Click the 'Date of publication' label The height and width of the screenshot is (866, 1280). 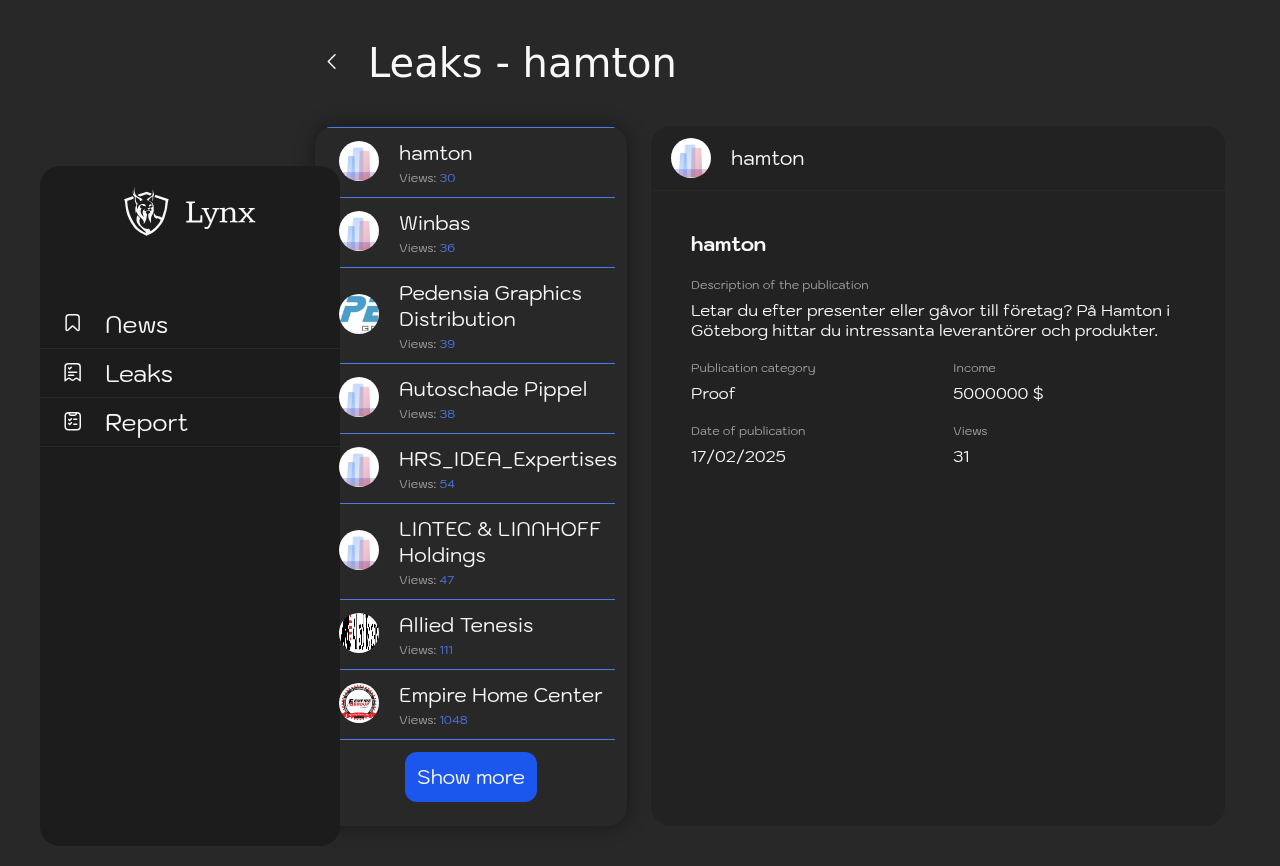click(x=748, y=431)
